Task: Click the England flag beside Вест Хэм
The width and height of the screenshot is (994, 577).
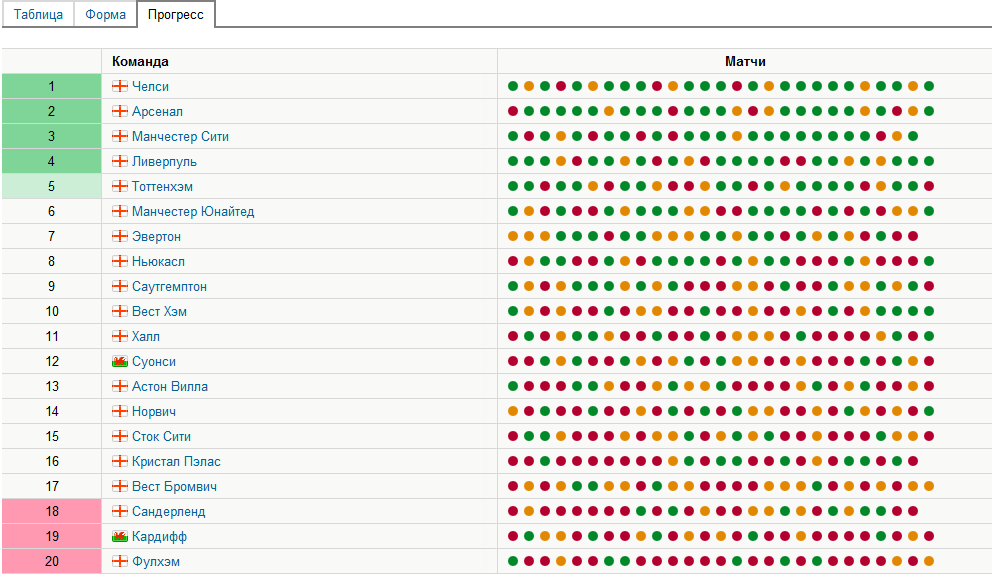Action: click(120, 311)
